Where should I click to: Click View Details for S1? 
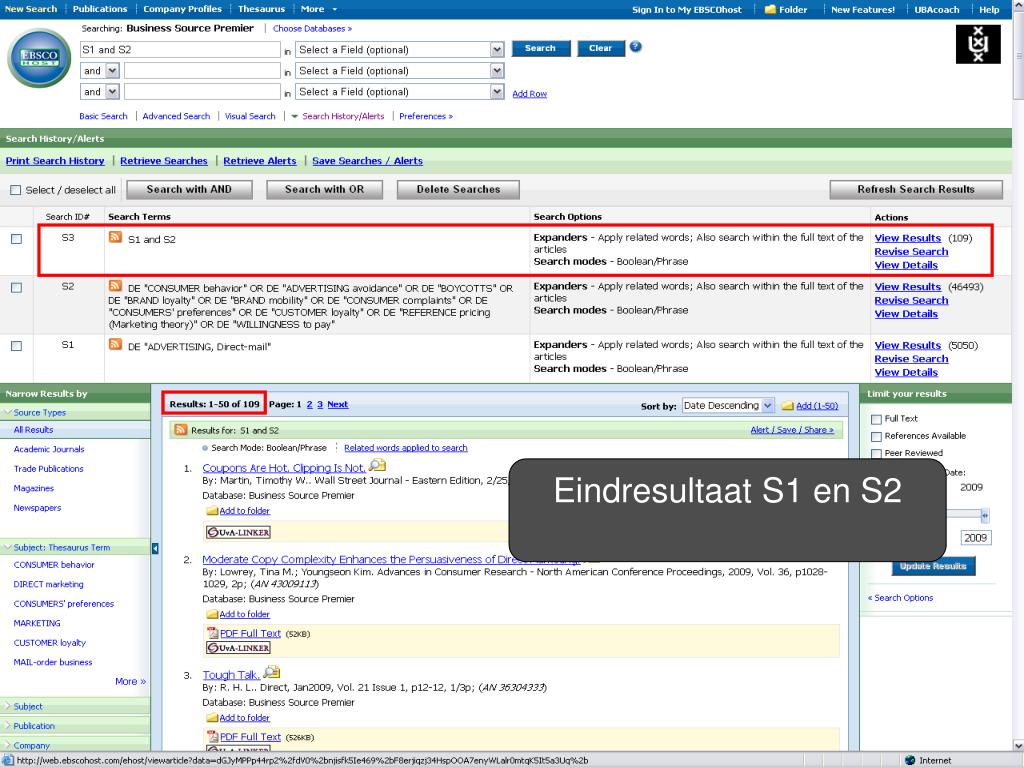[906, 372]
